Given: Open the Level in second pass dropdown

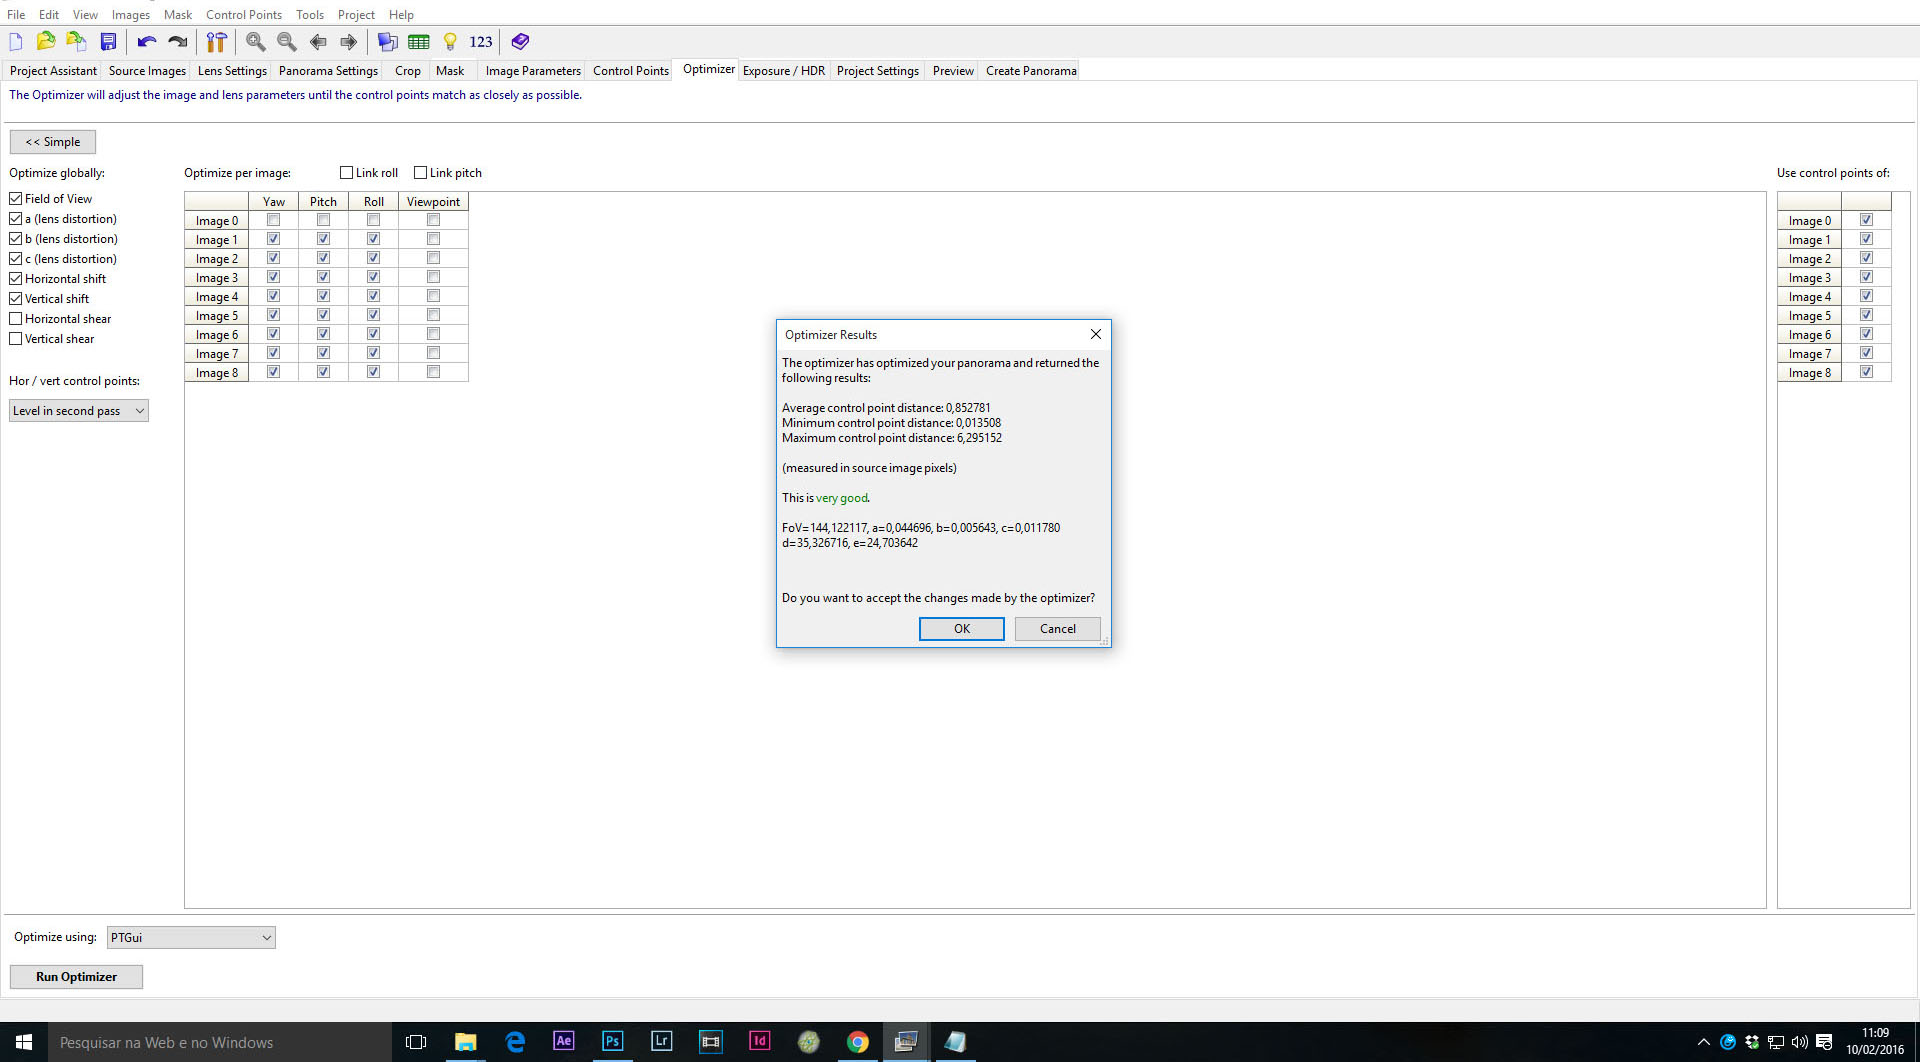Looking at the screenshot, I should click(79, 411).
